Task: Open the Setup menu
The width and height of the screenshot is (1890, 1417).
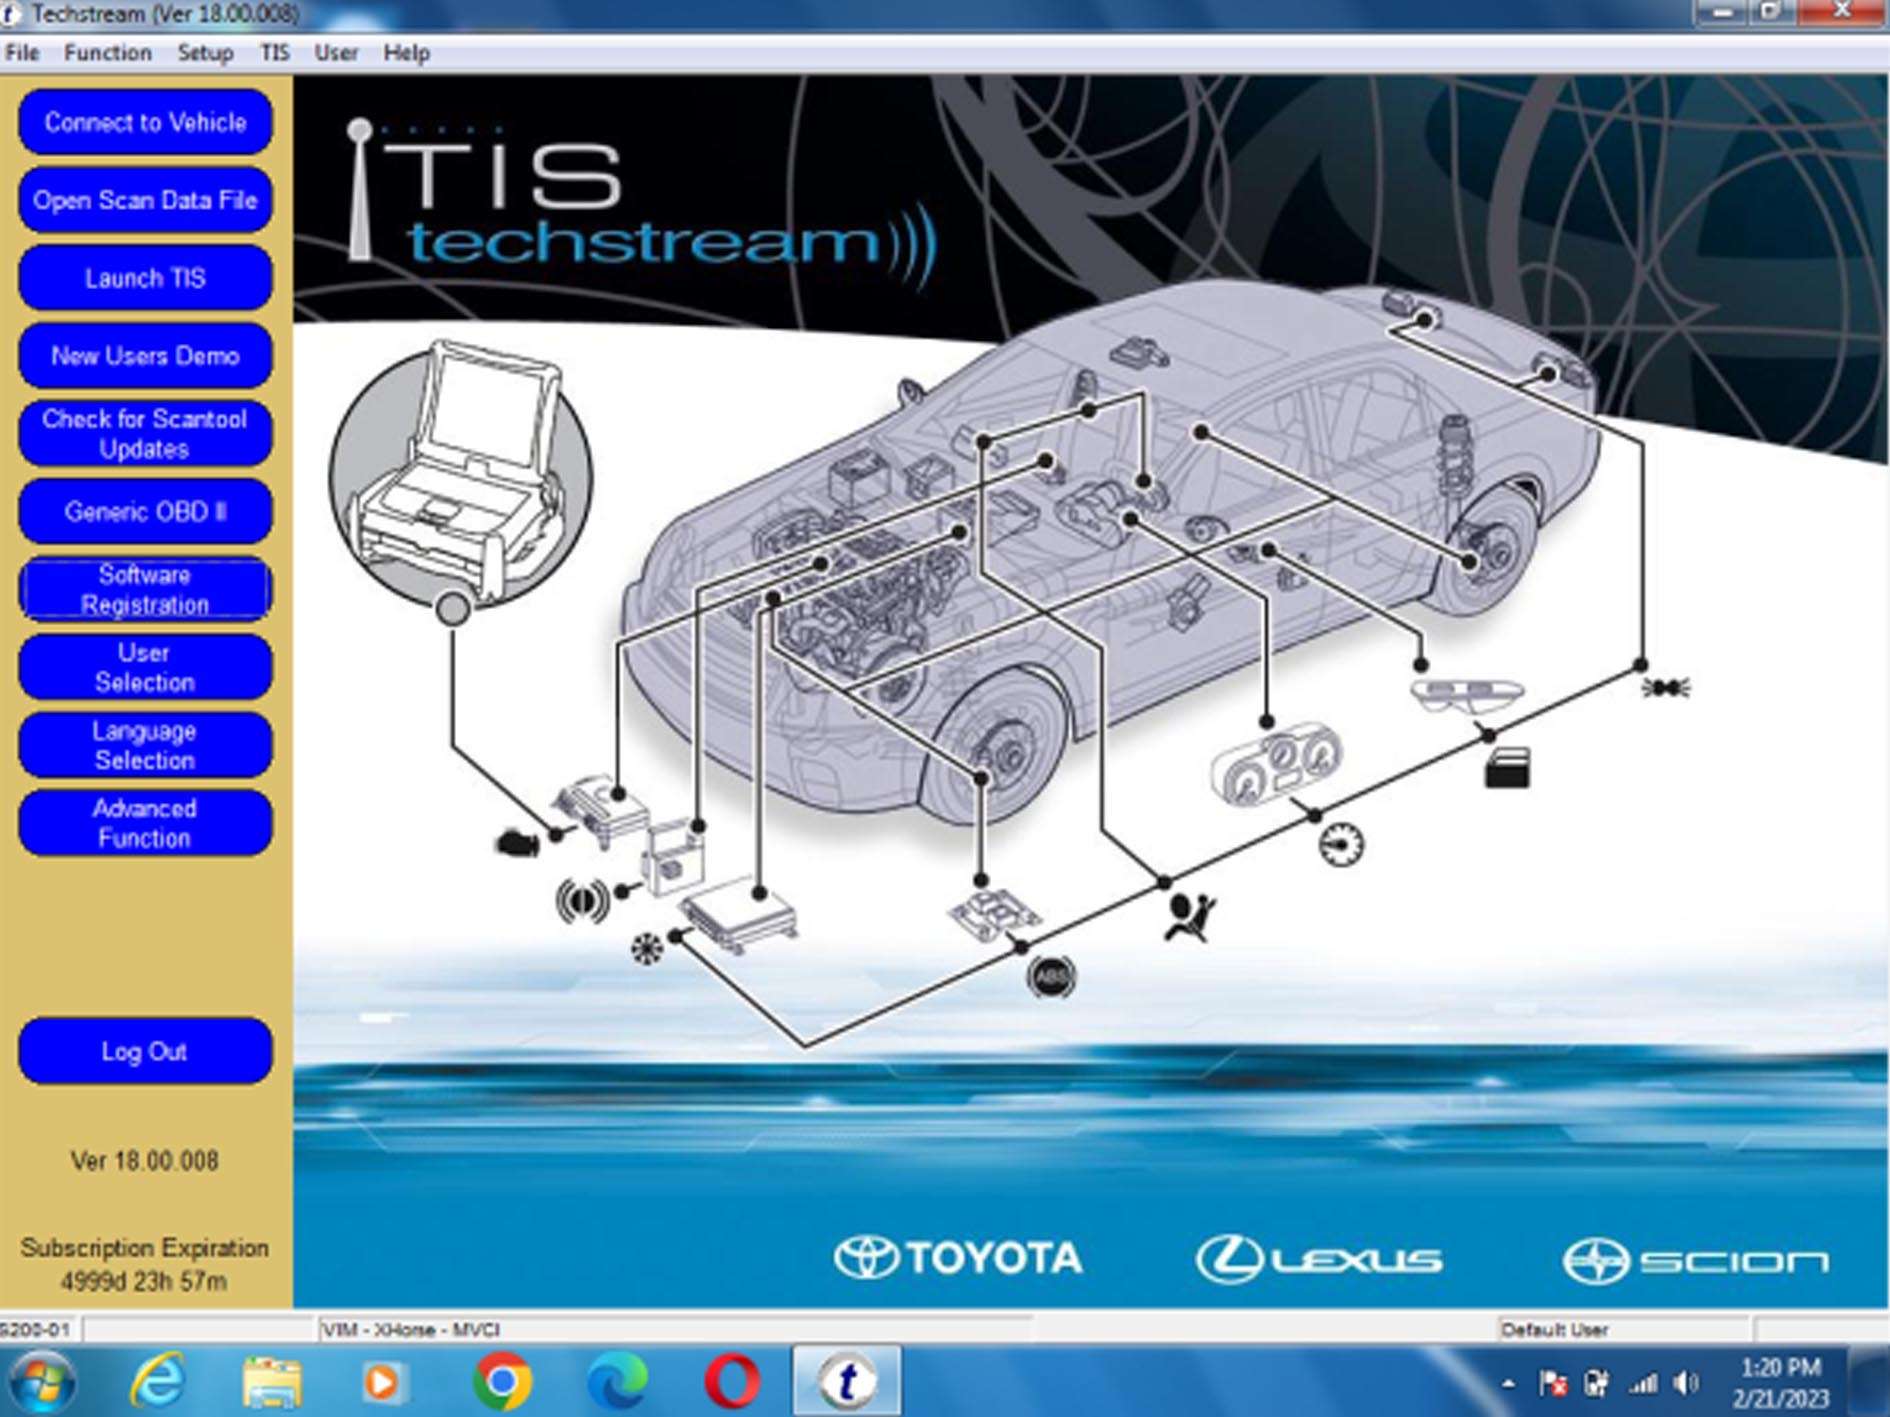Action: tap(205, 53)
